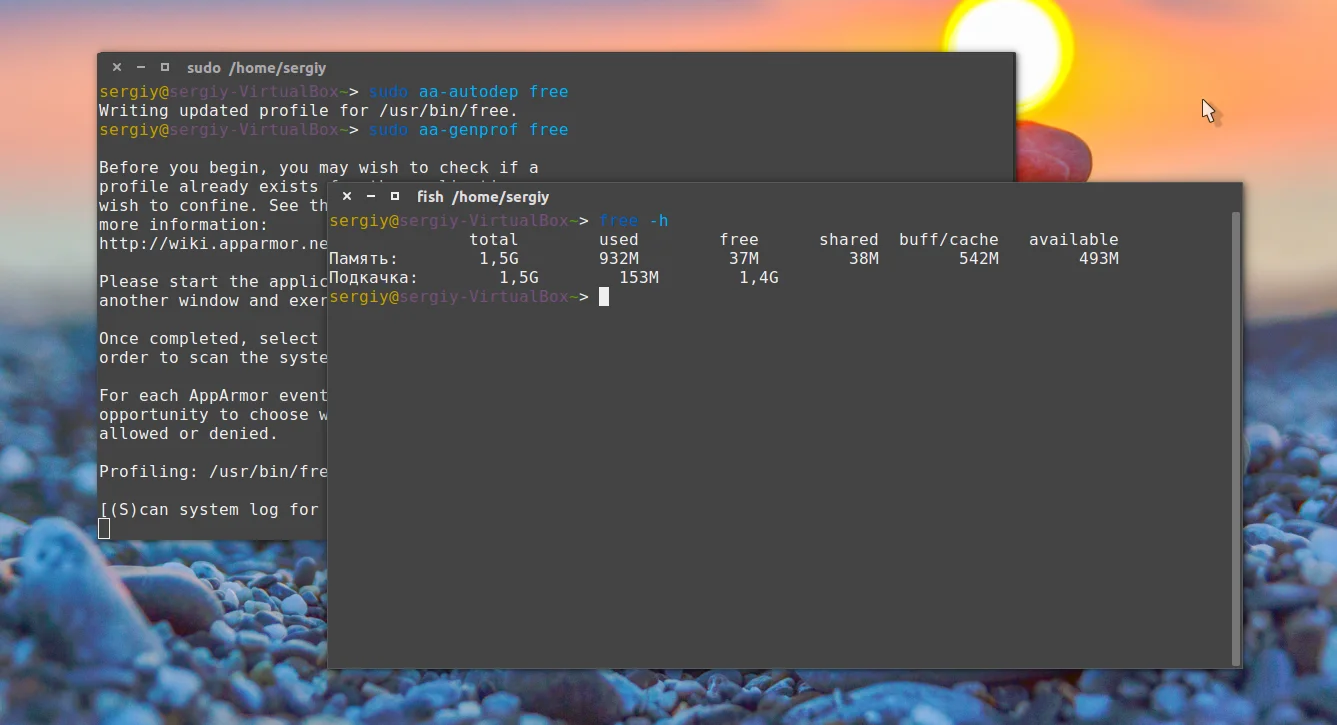Close the fish terminal window

pos(347,197)
